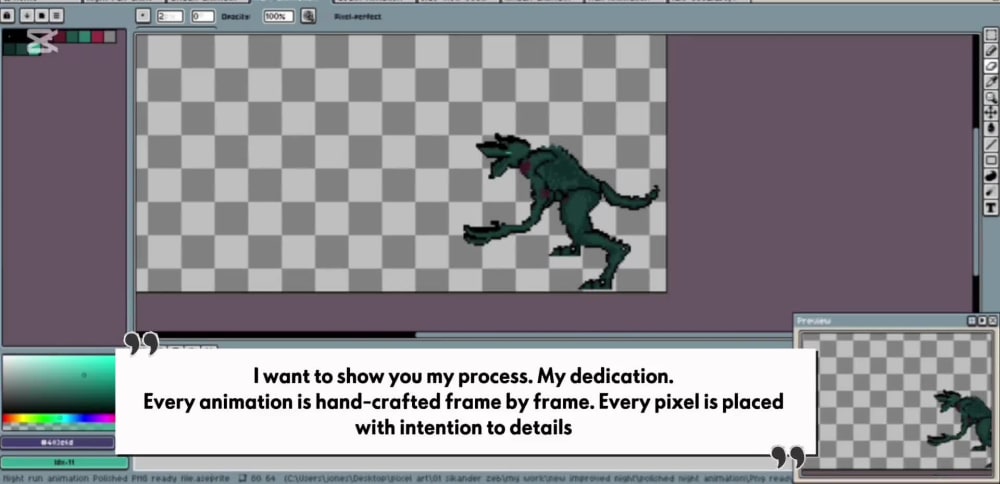Click the file path in status bar
The width and height of the screenshot is (1000, 484).
(537, 478)
